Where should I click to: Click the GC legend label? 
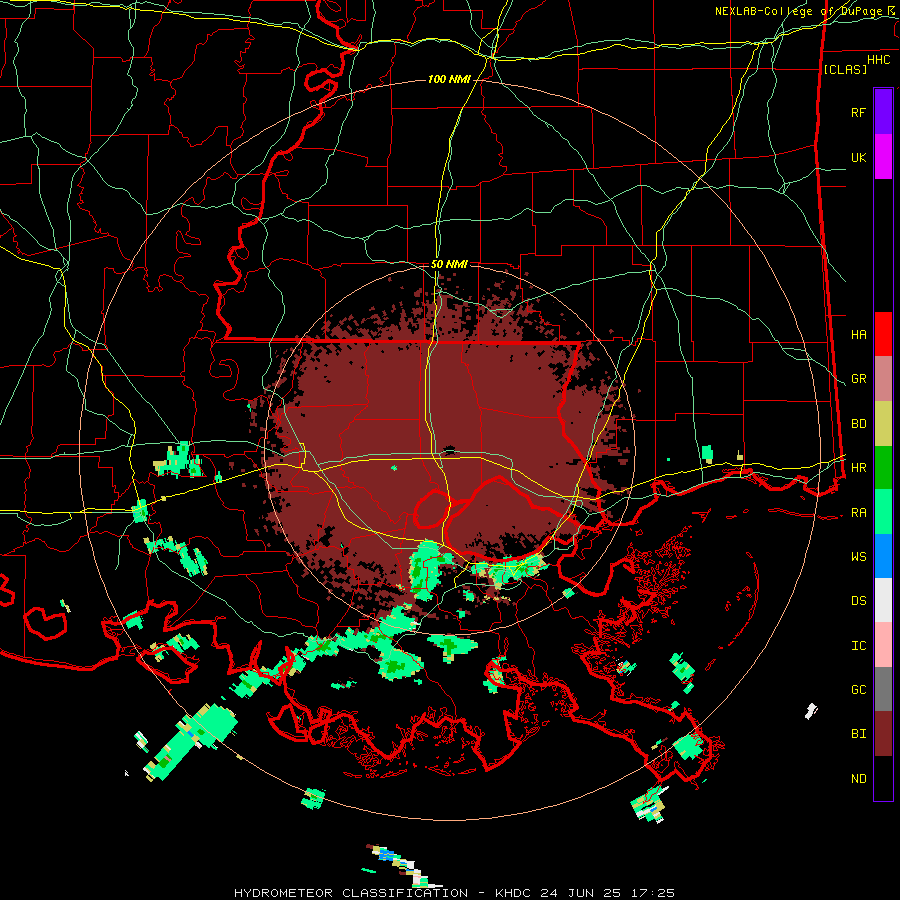(x=858, y=690)
